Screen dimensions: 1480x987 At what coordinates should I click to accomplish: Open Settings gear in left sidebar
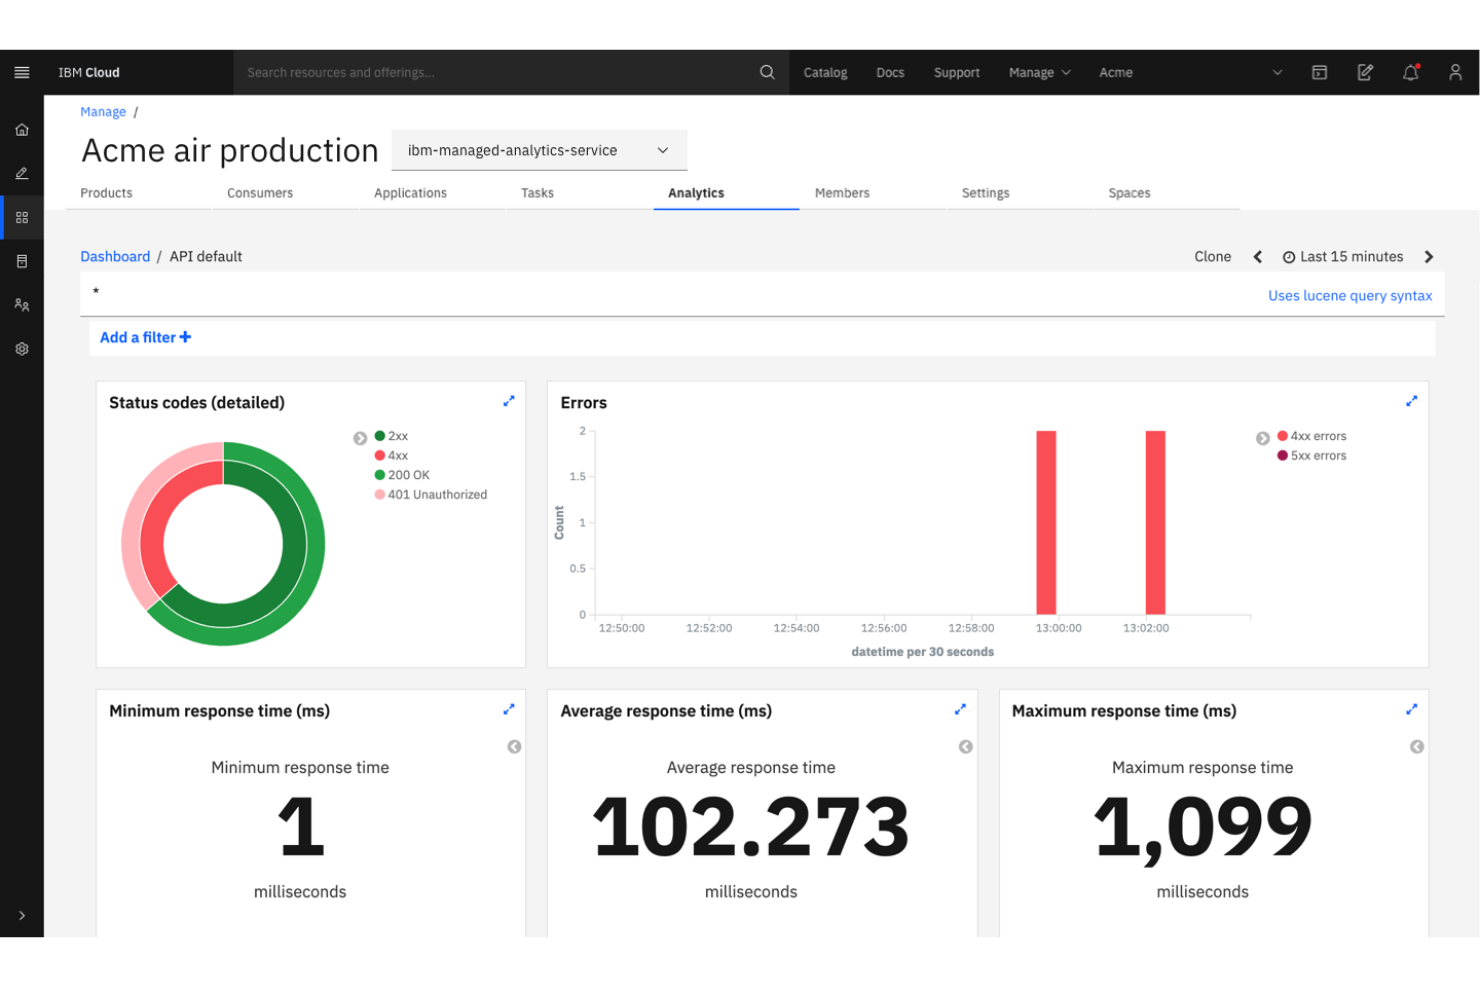point(21,348)
